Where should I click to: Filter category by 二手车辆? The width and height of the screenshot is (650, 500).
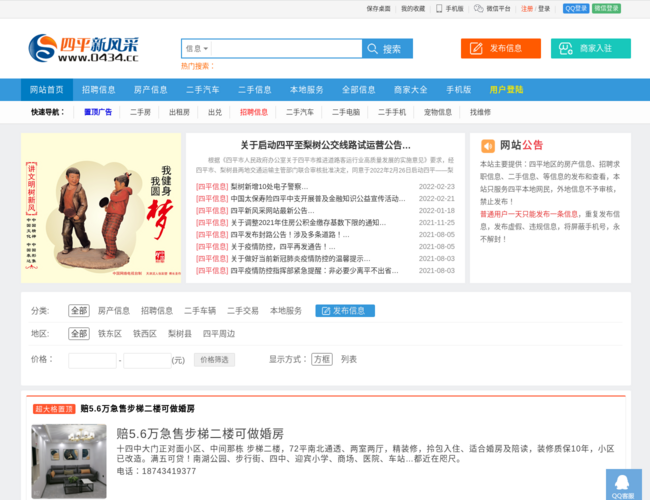[x=200, y=311]
